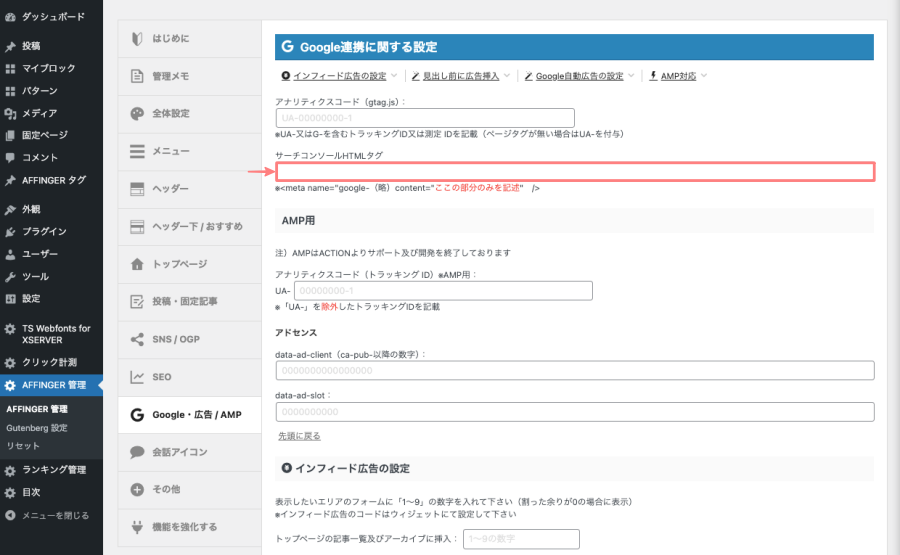Click the マイブロック grid icon
900x555 pixels.
[x=10, y=69]
